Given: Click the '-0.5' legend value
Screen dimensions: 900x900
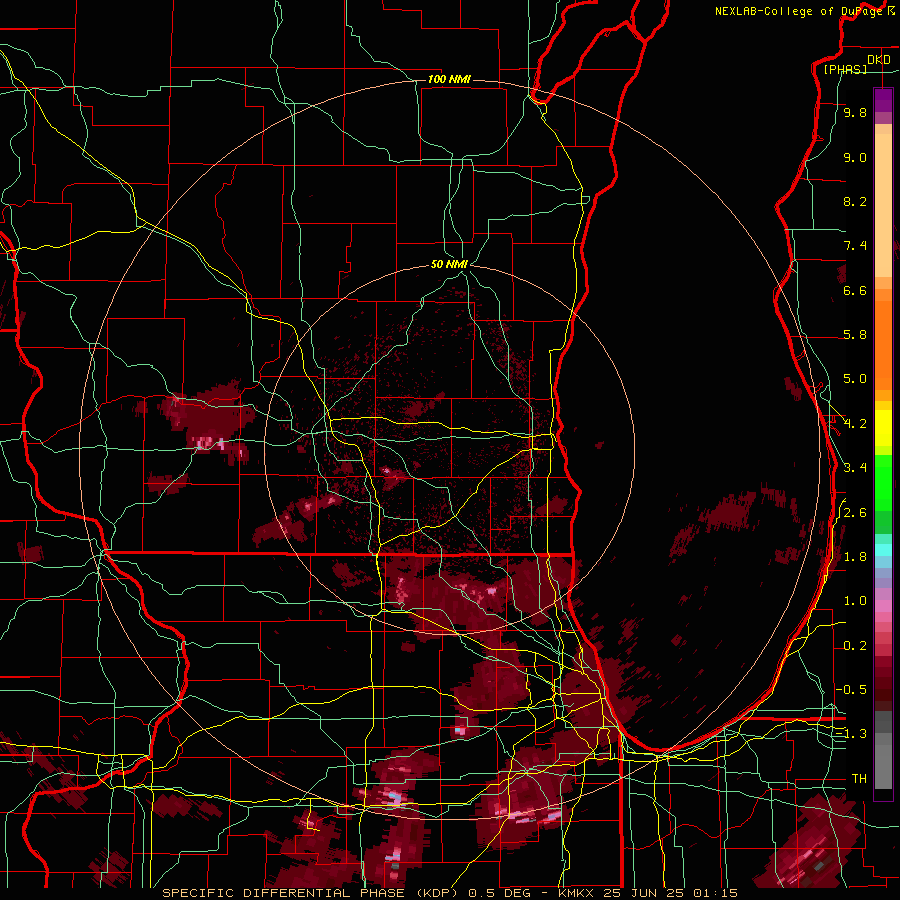Looking at the screenshot, I should [851, 690].
